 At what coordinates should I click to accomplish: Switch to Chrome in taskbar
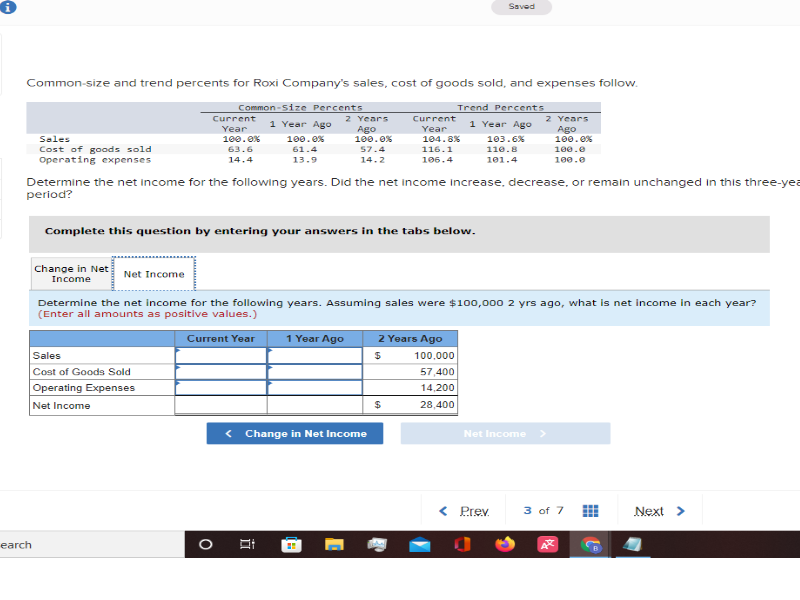pyautogui.click(x=590, y=545)
